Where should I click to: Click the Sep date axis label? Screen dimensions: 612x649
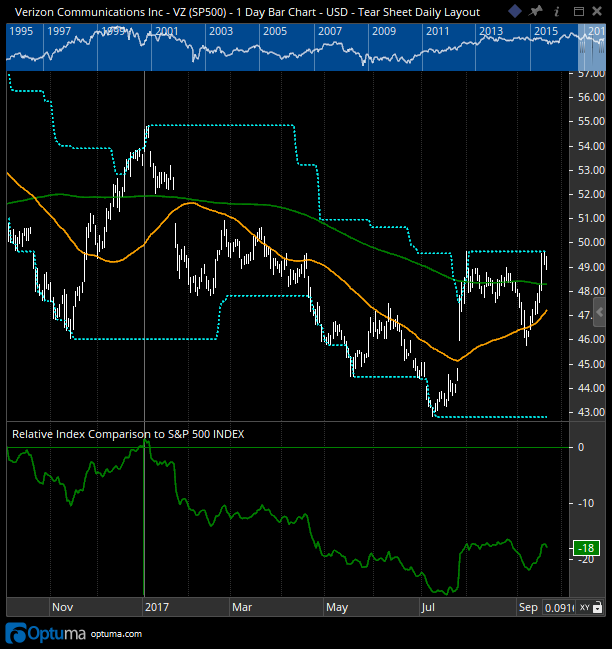coord(528,607)
